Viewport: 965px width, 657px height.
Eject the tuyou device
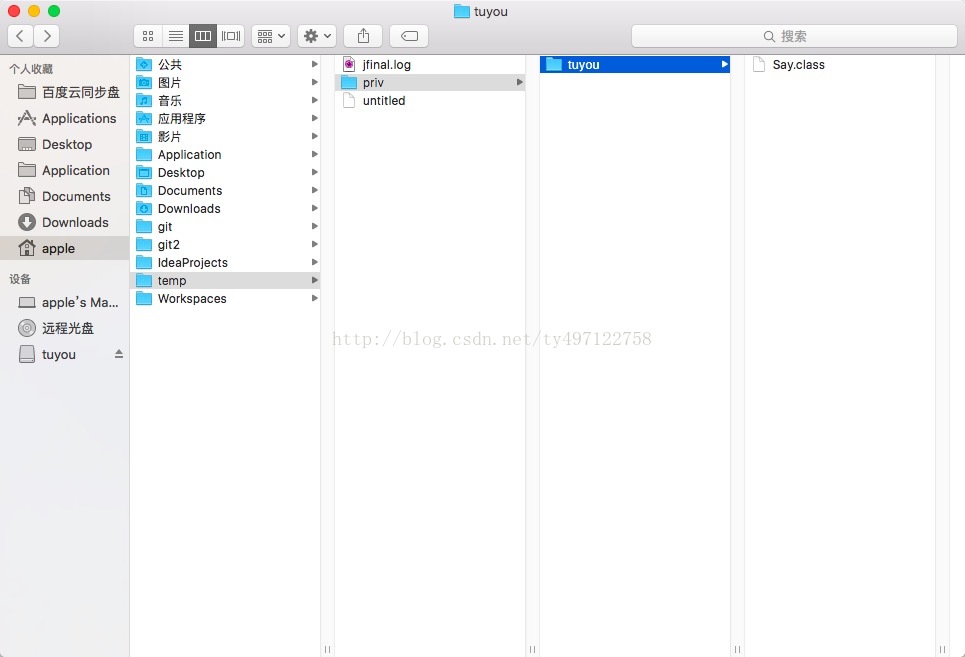pyautogui.click(x=119, y=354)
